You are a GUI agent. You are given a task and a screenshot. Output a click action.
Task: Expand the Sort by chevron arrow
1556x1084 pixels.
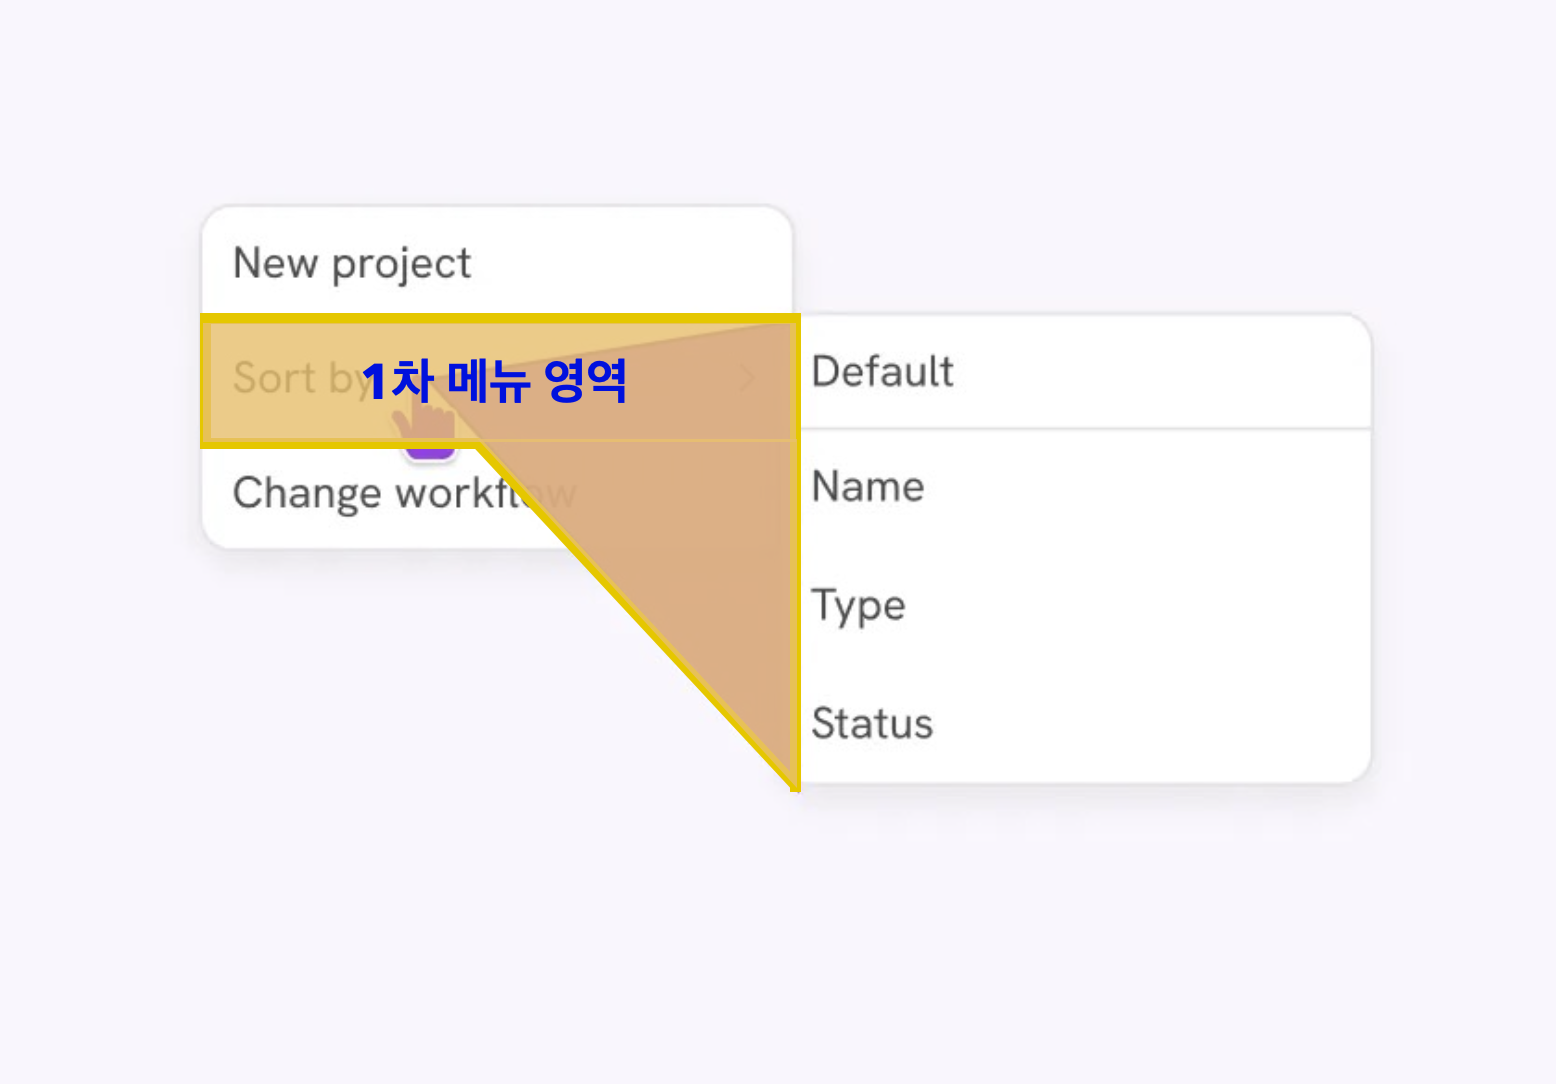point(747,379)
